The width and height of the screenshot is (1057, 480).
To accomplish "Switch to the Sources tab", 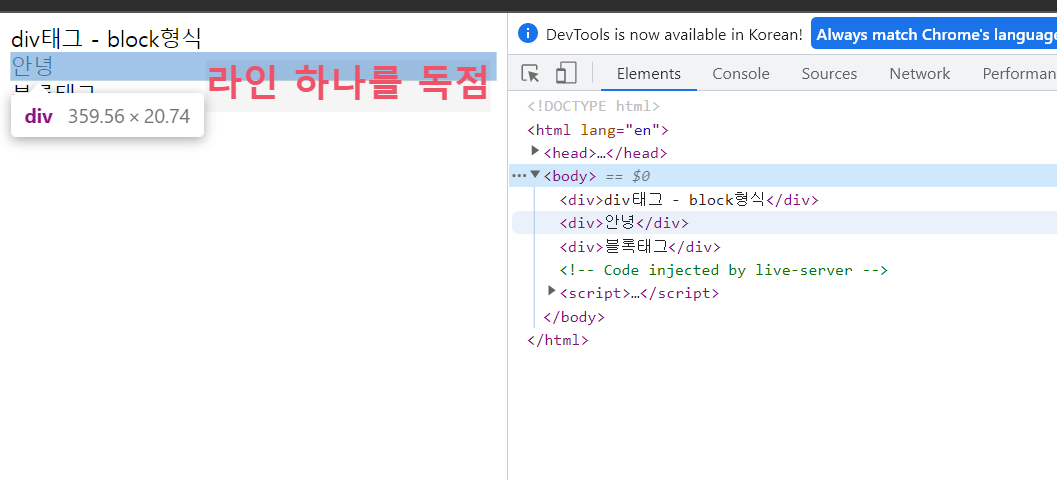I will (x=829, y=73).
